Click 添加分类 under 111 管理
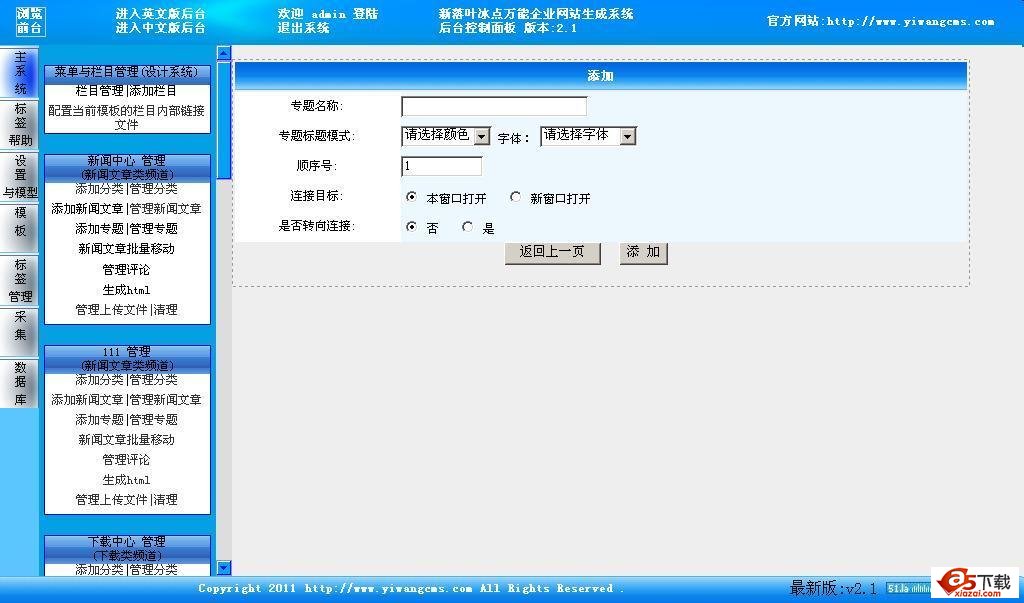Image resolution: width=1024 pixels, height=603 pixels. (99, 380)
